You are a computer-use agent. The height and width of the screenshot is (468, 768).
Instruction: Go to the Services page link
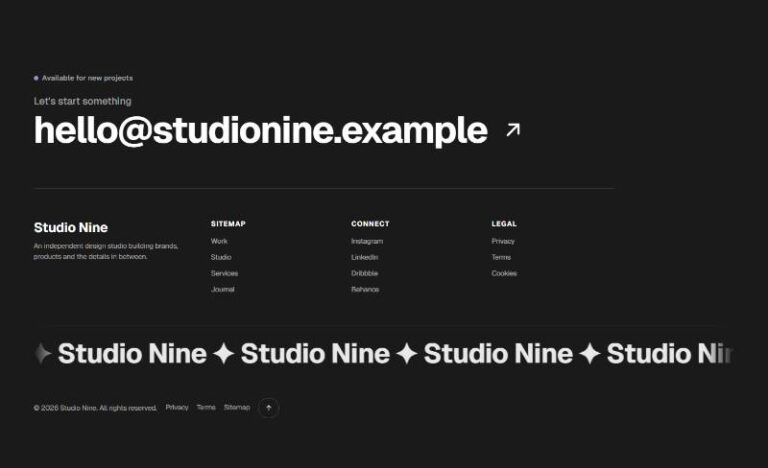(224, 273)
